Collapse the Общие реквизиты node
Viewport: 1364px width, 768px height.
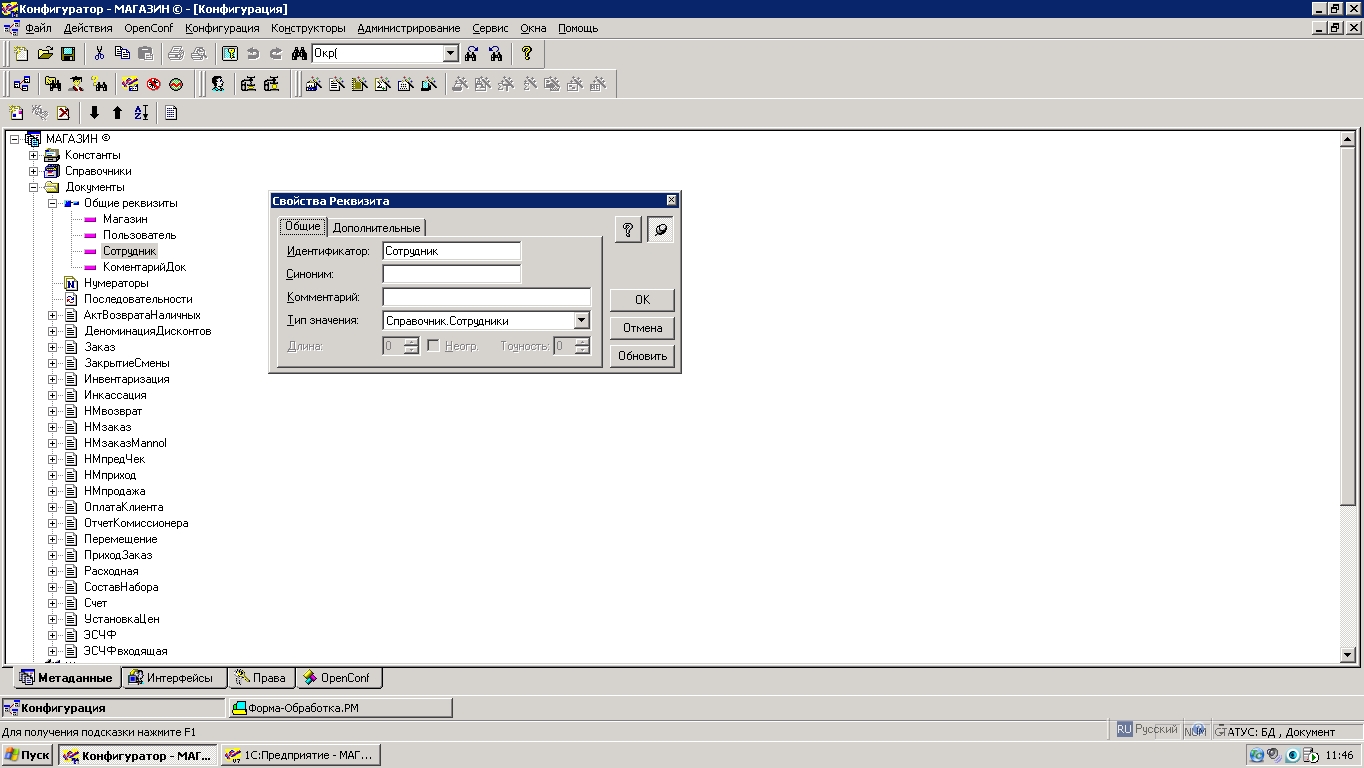tap(52, 203)
